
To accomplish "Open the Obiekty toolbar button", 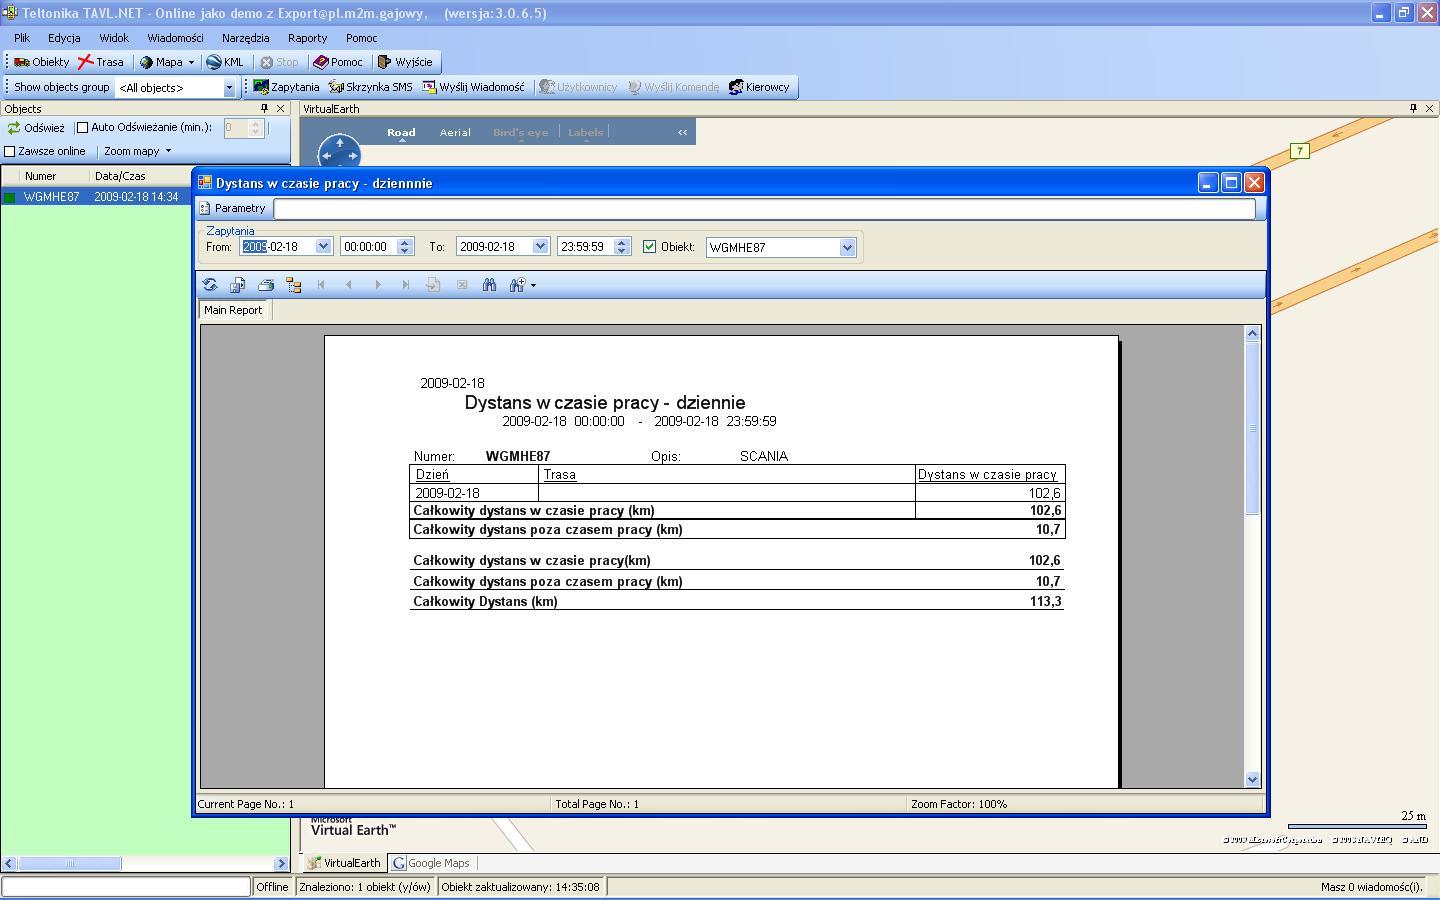I will coord(41,62).
